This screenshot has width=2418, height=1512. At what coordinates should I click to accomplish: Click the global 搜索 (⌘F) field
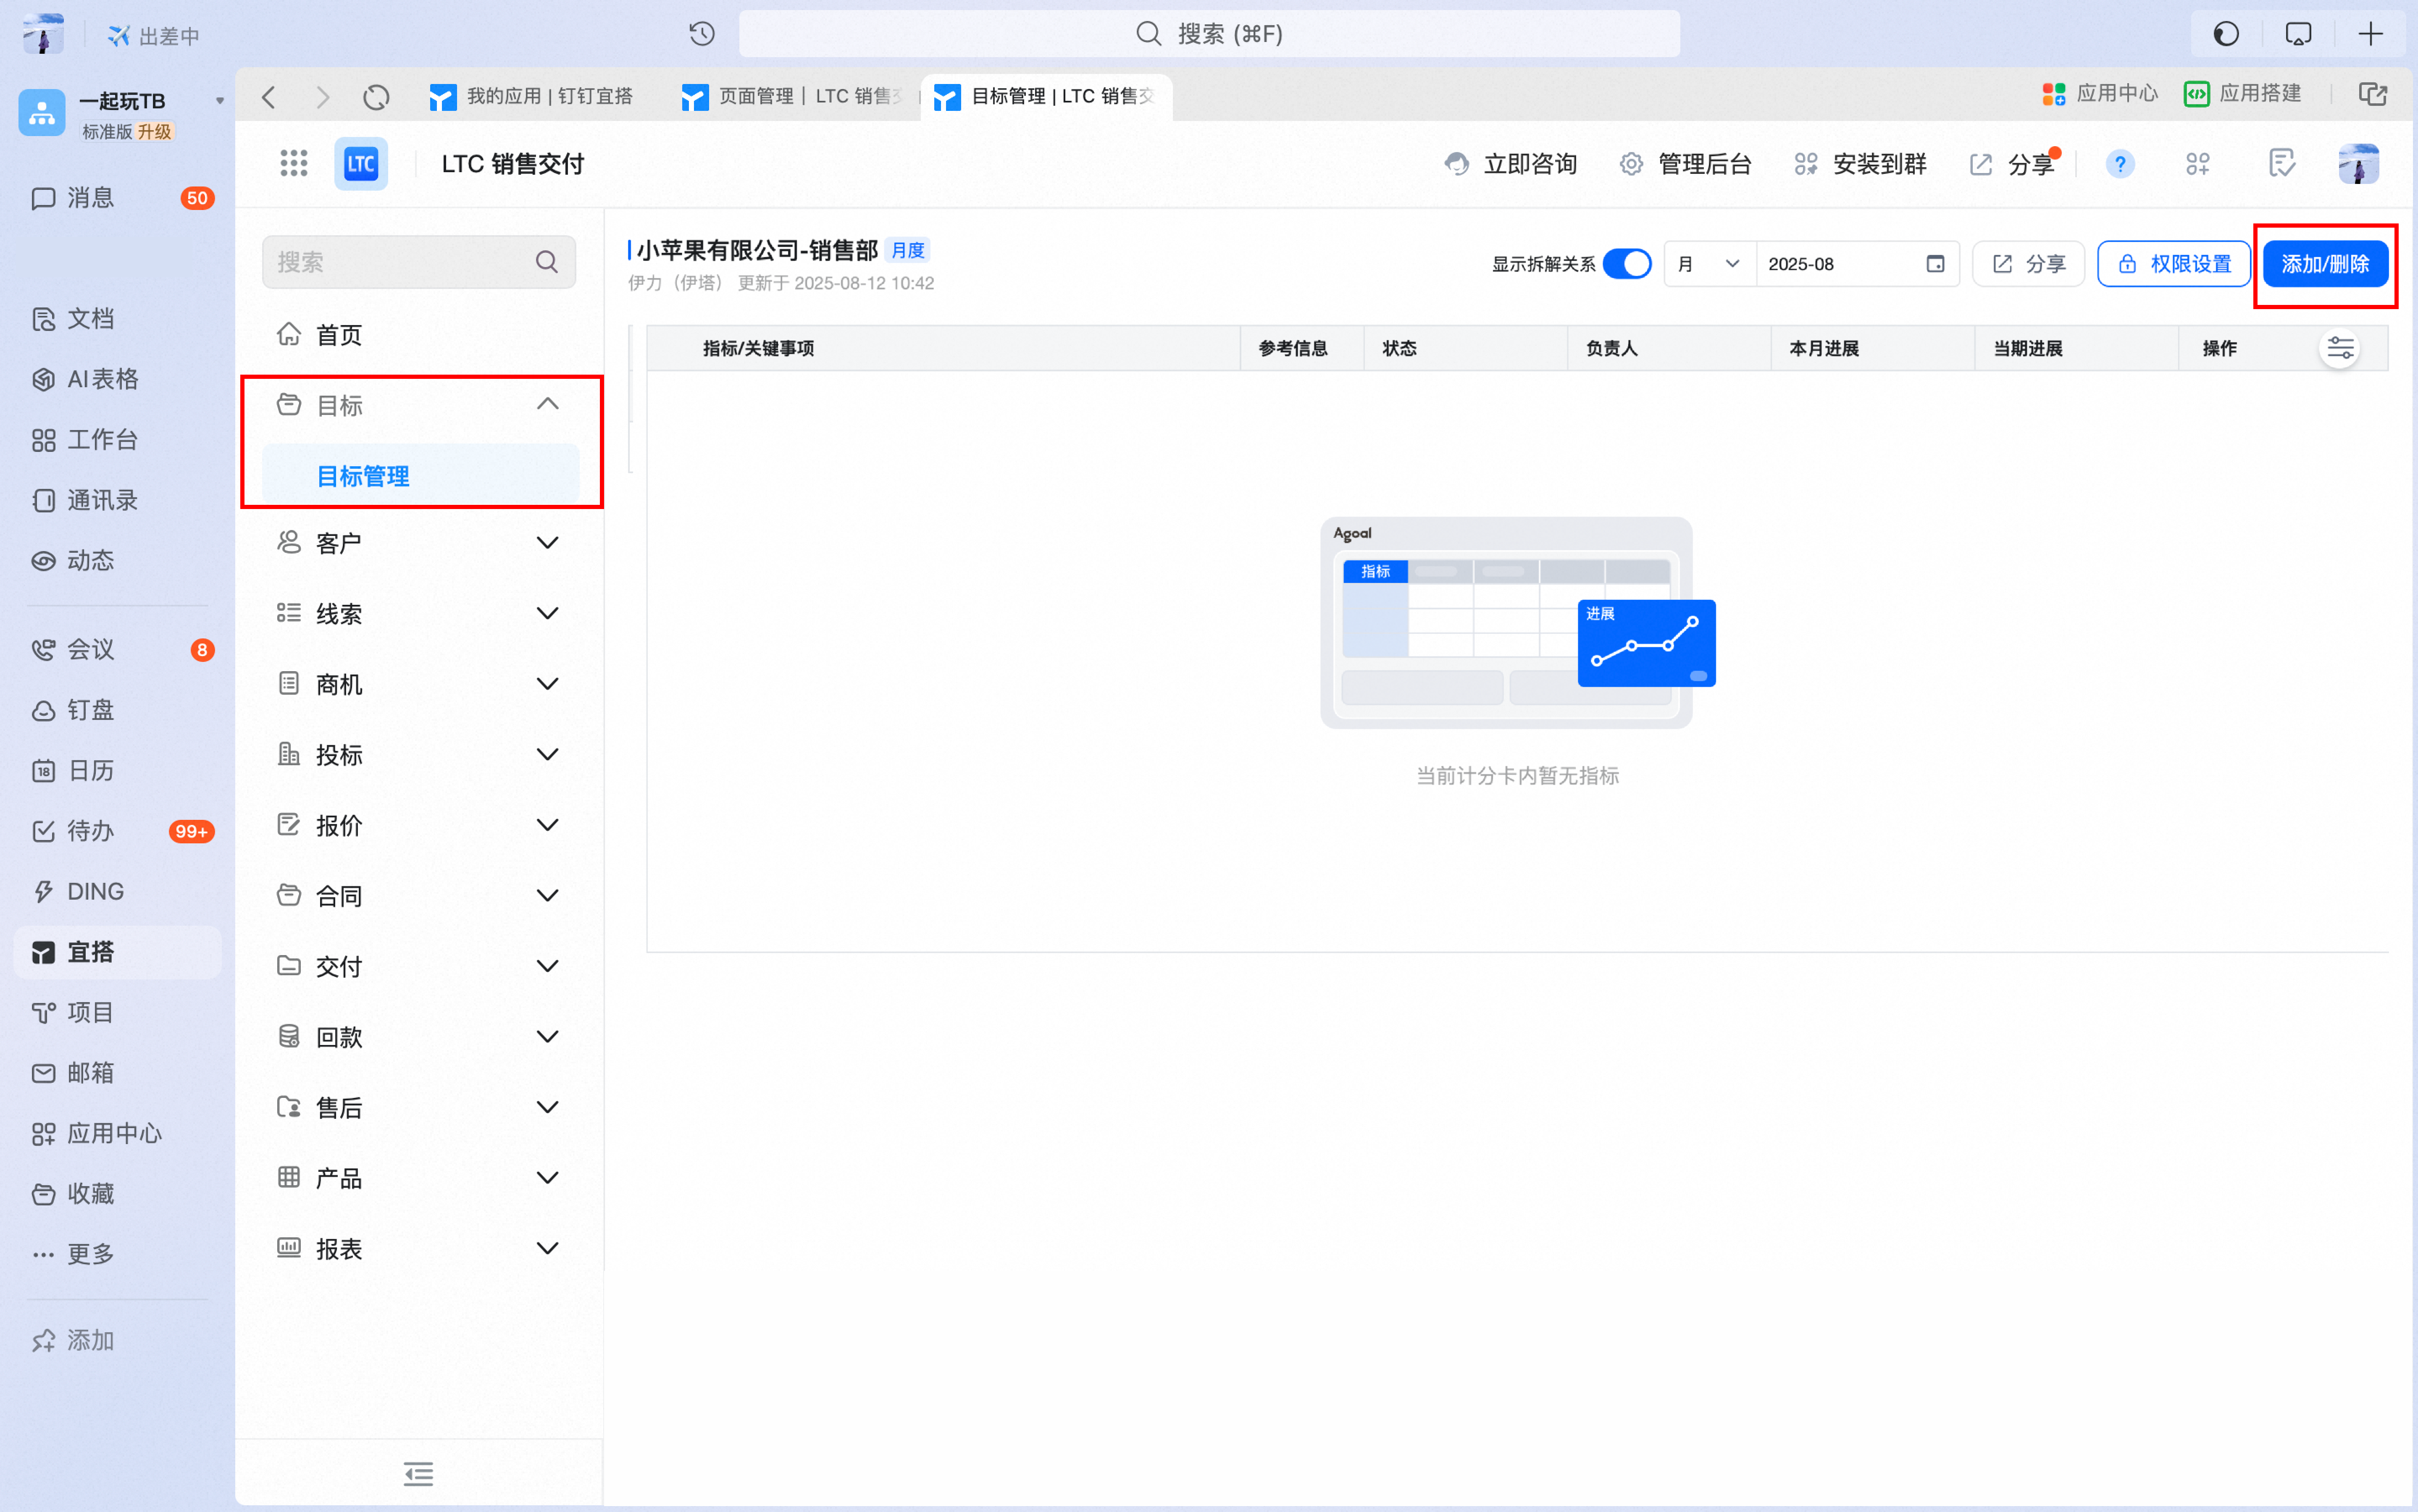pos(1209,34)
